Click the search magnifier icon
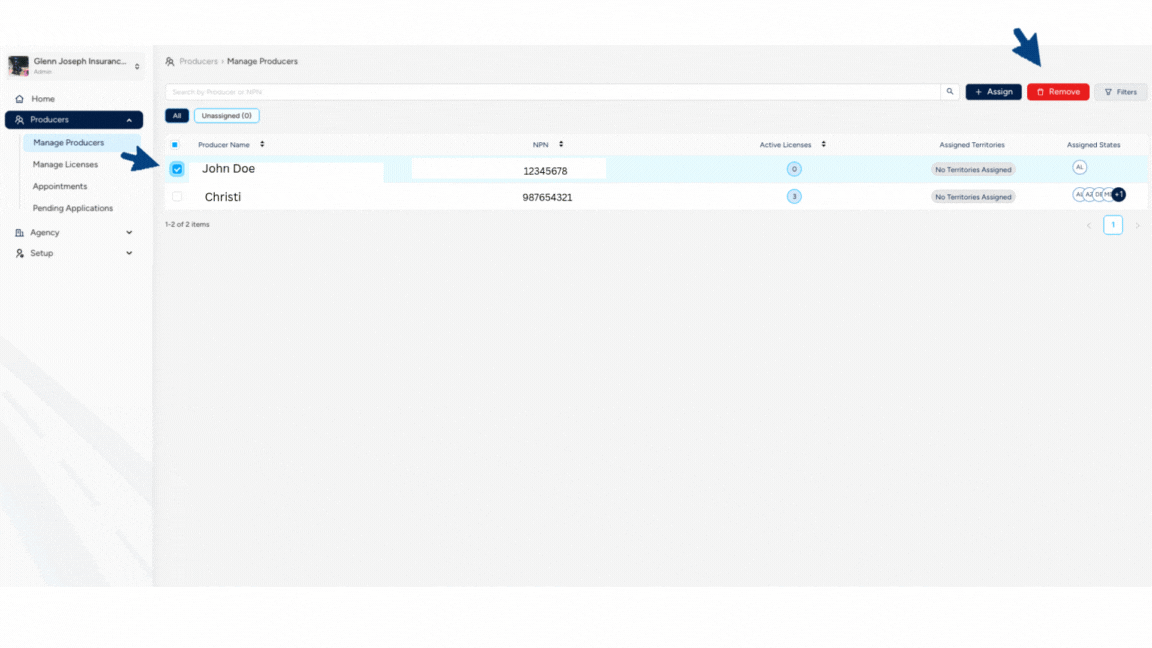The width and height of the screenshot is (1152, 648). point(950,92)
